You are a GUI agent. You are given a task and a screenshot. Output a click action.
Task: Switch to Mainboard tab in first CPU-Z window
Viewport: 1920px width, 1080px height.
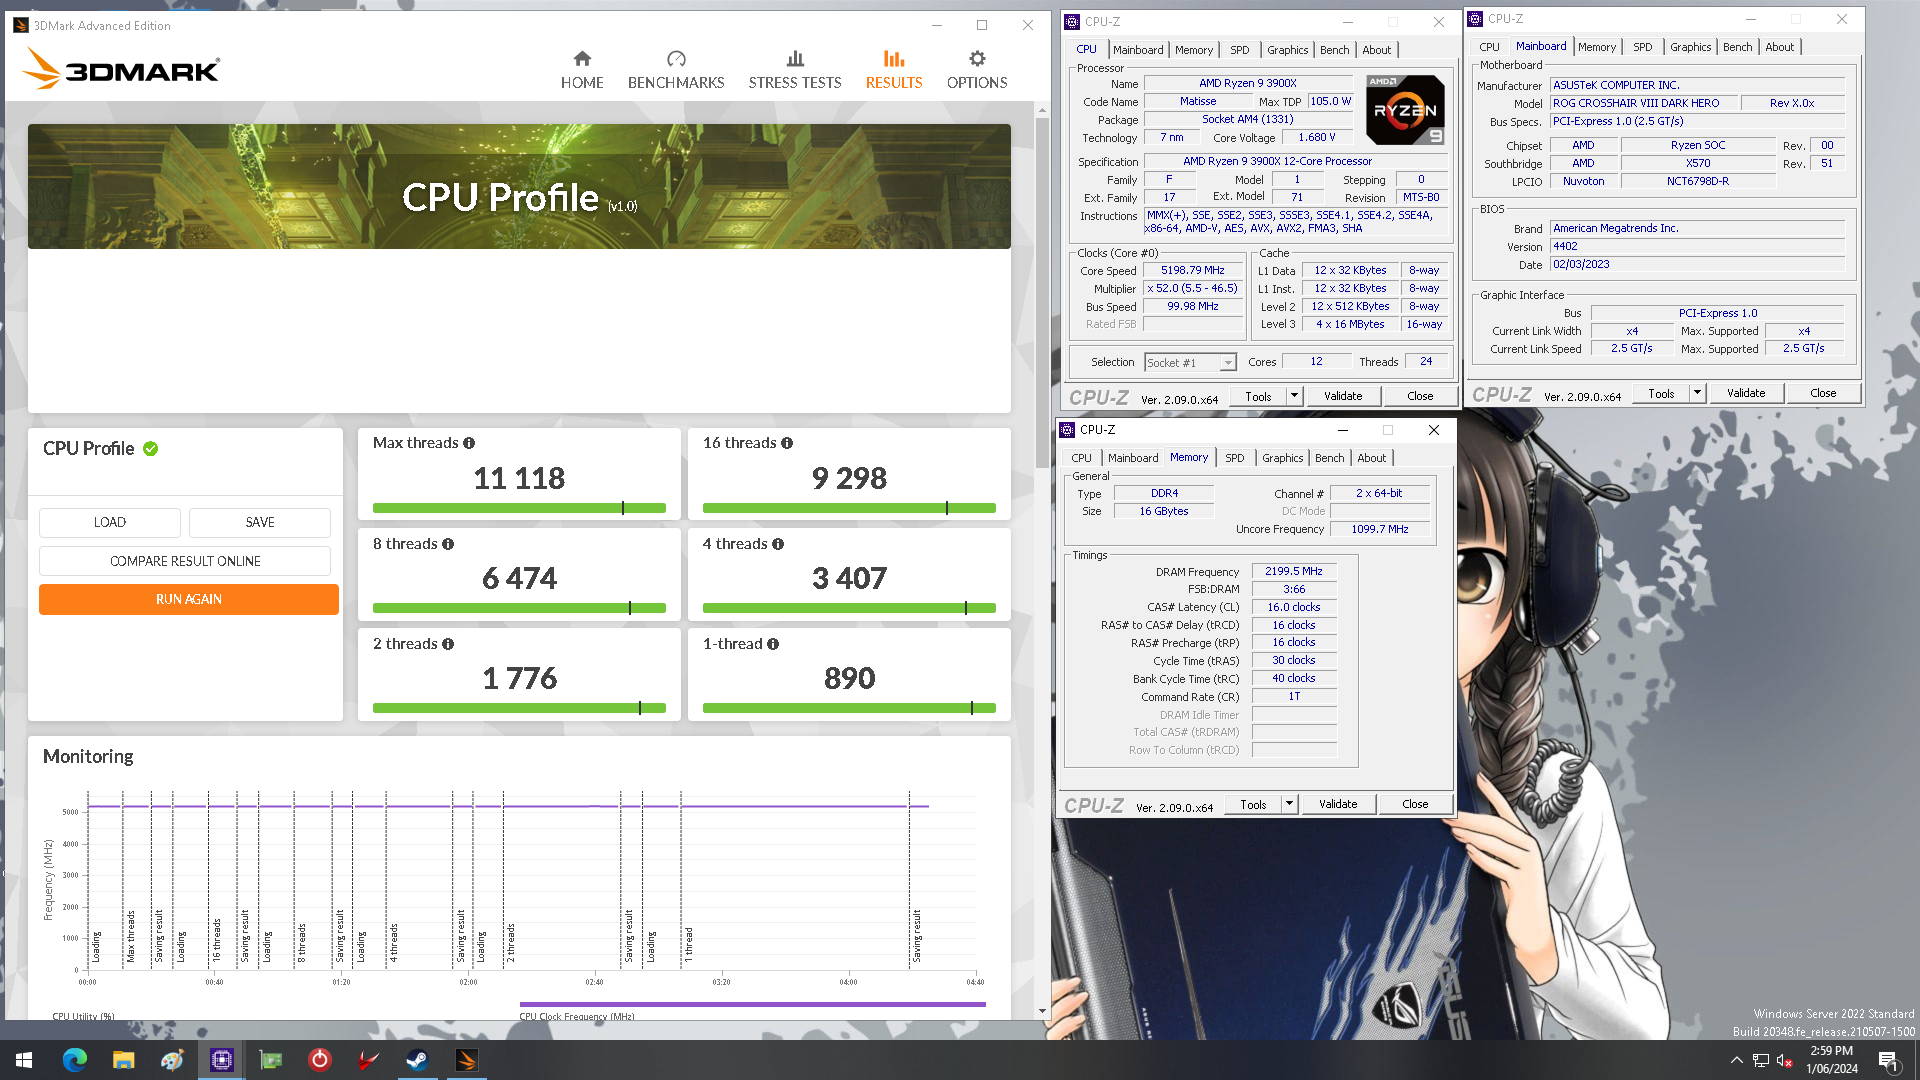point(1138,50)
